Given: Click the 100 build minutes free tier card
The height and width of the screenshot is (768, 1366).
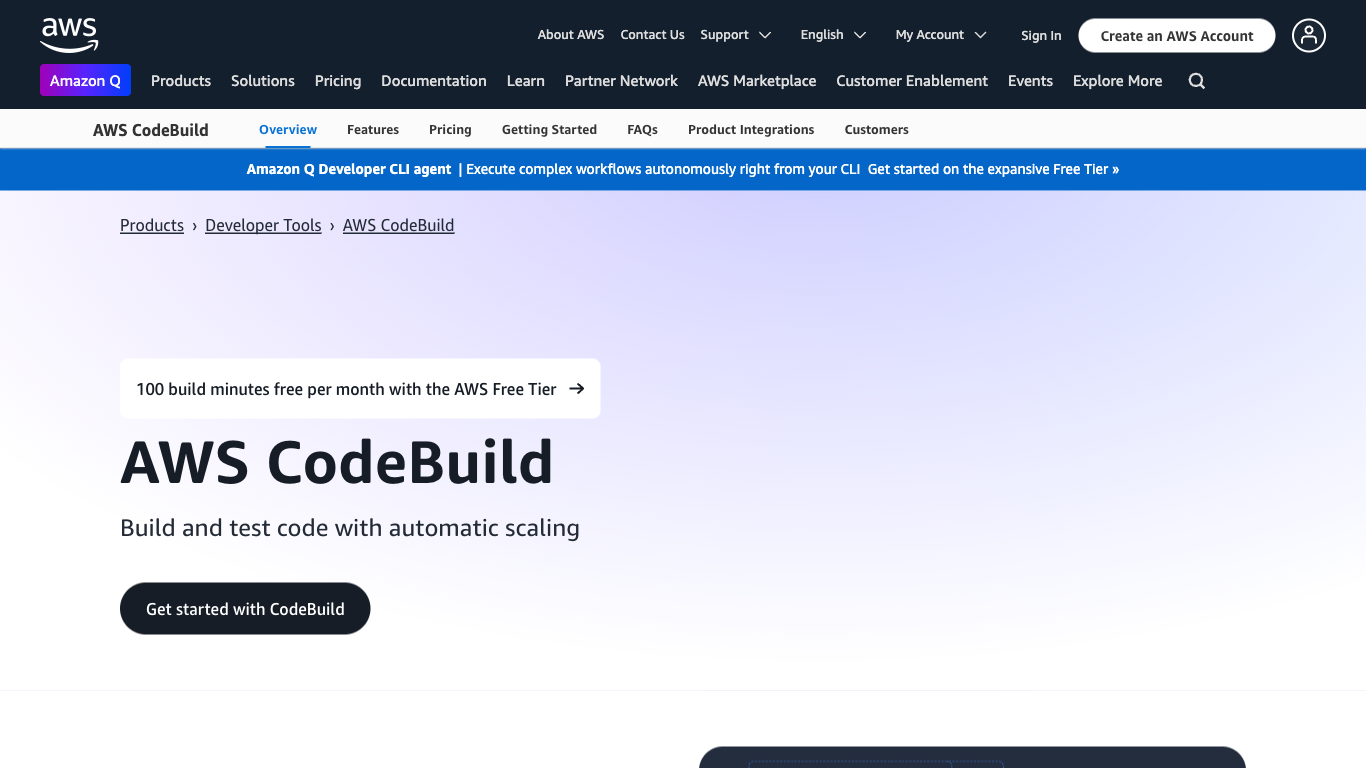Looking at the screenshot, I should 360,389.
